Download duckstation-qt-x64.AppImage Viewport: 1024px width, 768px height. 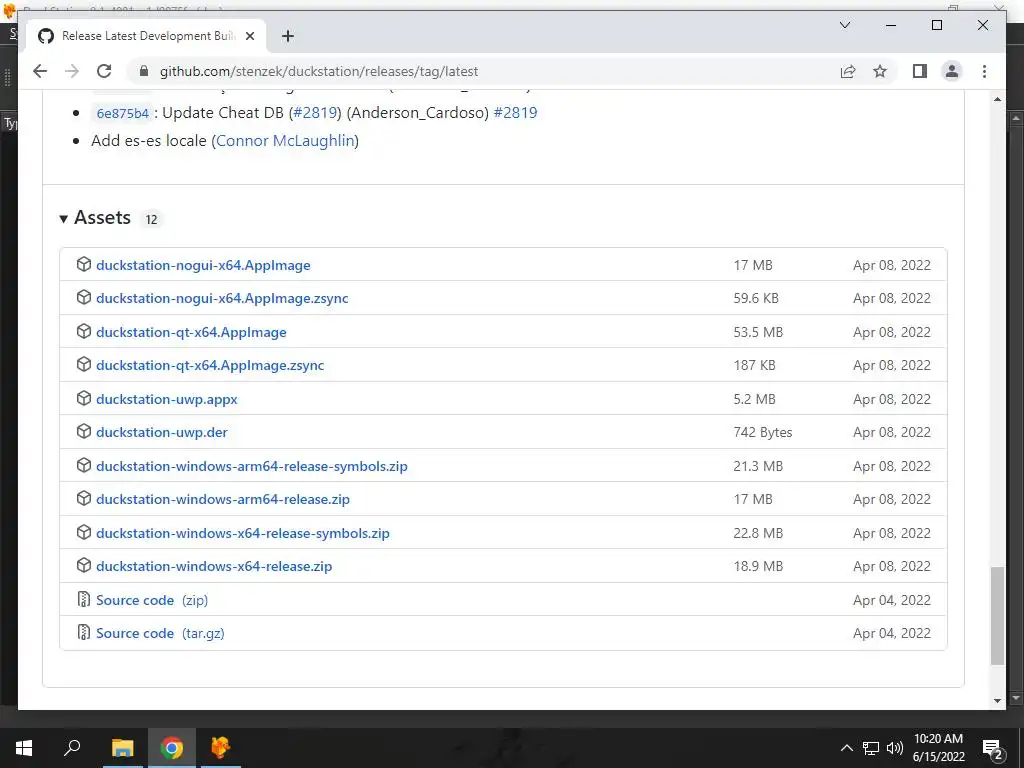tap(191, 332)
